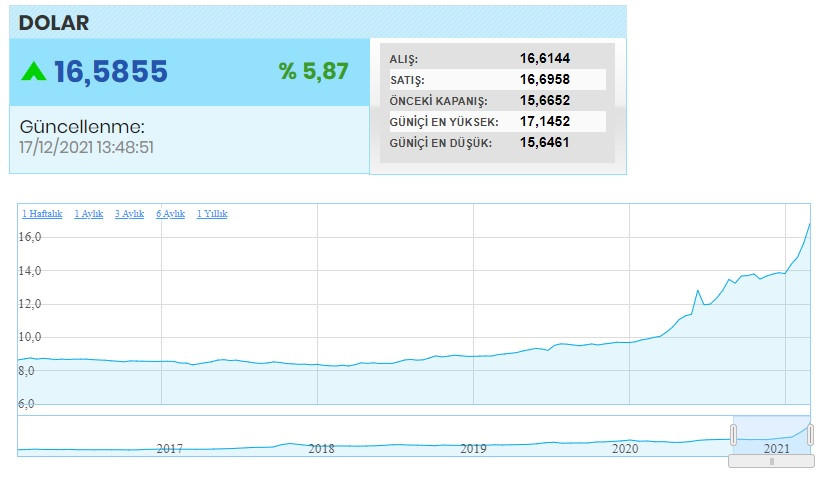Screen dimensions: 827x480
Task: Grab the left range selector handle
Action: pos(733,435)
